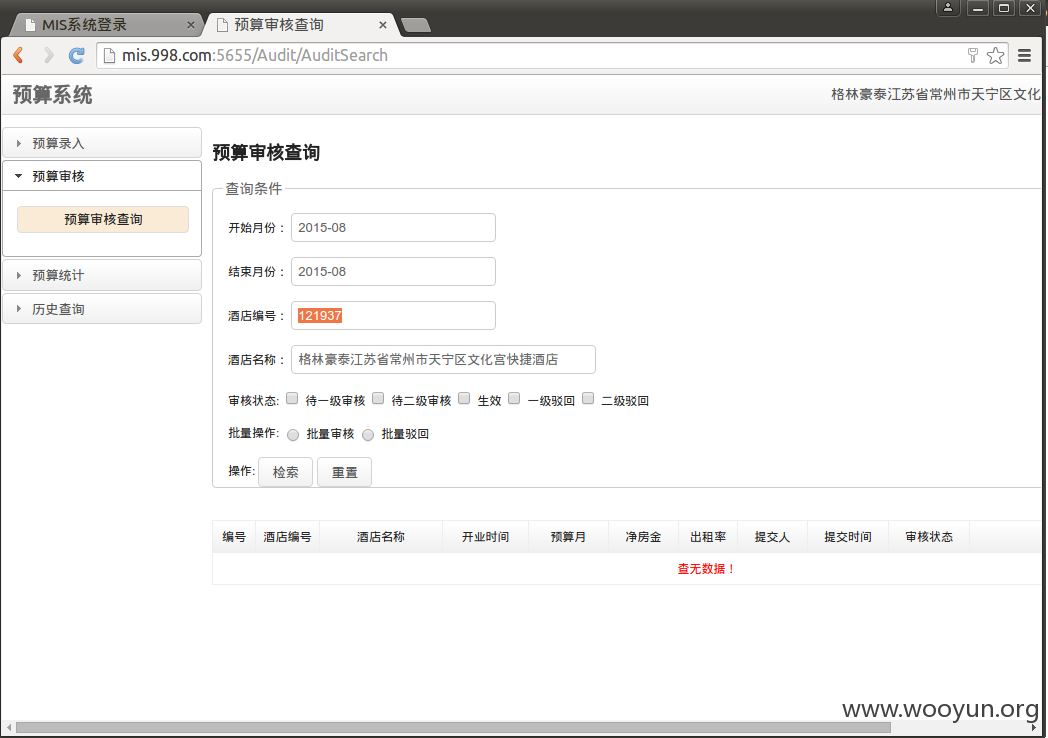Reload the page with refresh icon

tap(76, 55)
